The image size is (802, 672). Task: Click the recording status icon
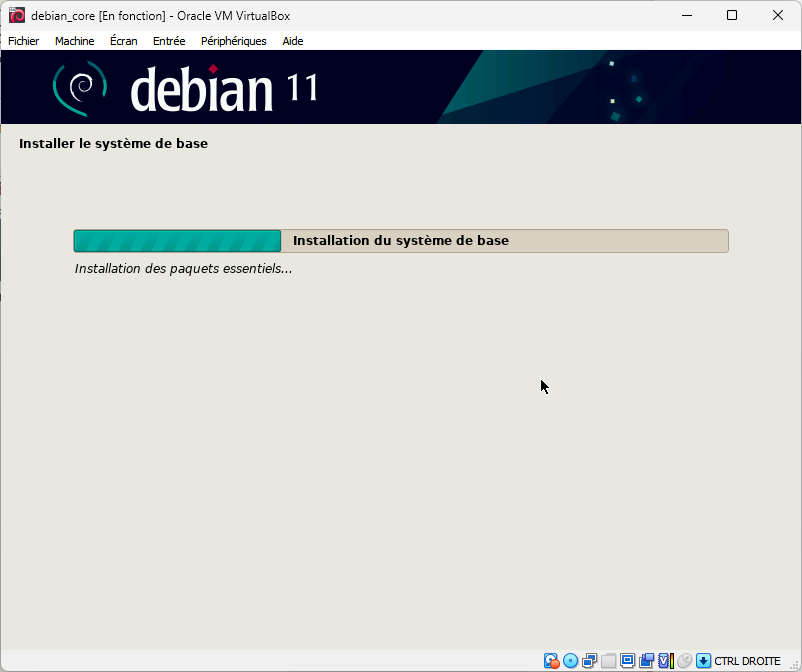[x=647, y=661]
